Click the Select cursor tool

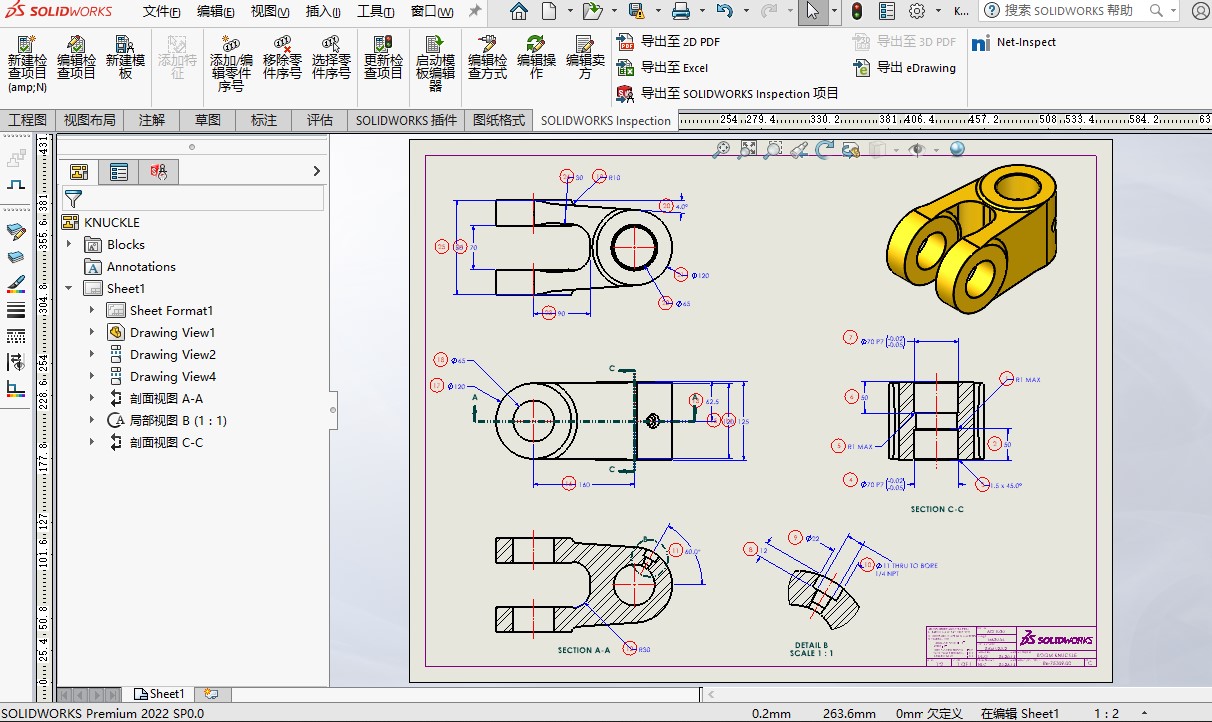pos(812,12)
